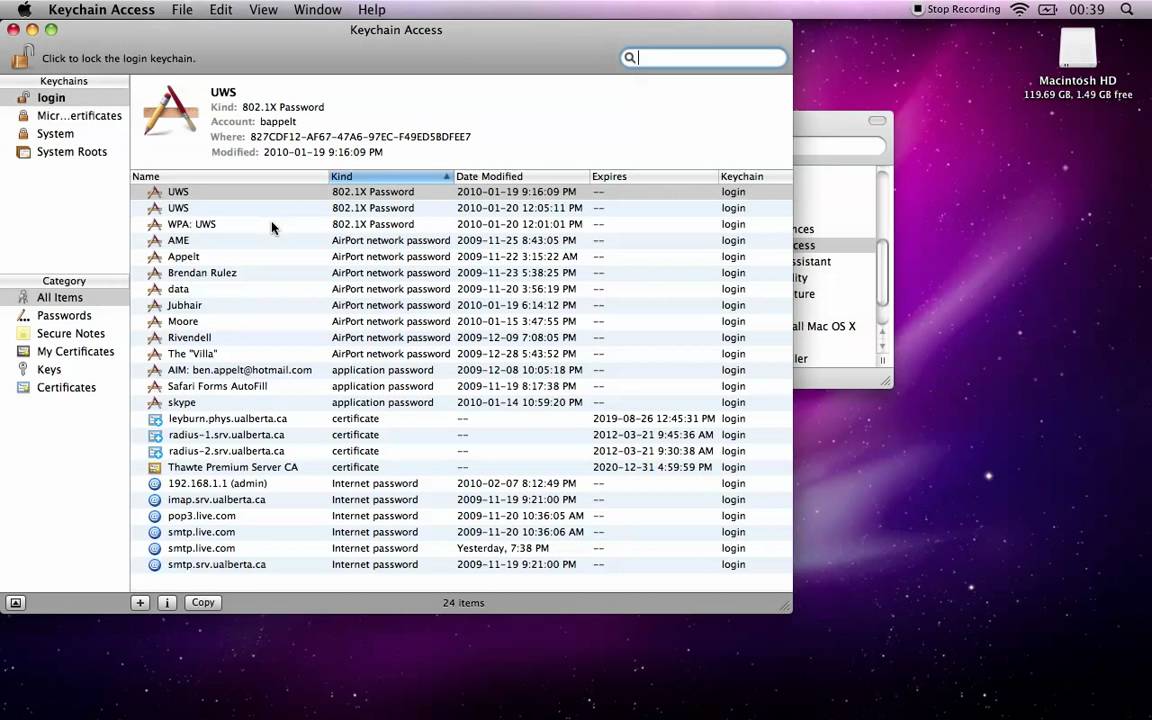This screenshot has height=720, width=1152.
Task: Sort by the Keychain column header
Action: click(755, 176)
